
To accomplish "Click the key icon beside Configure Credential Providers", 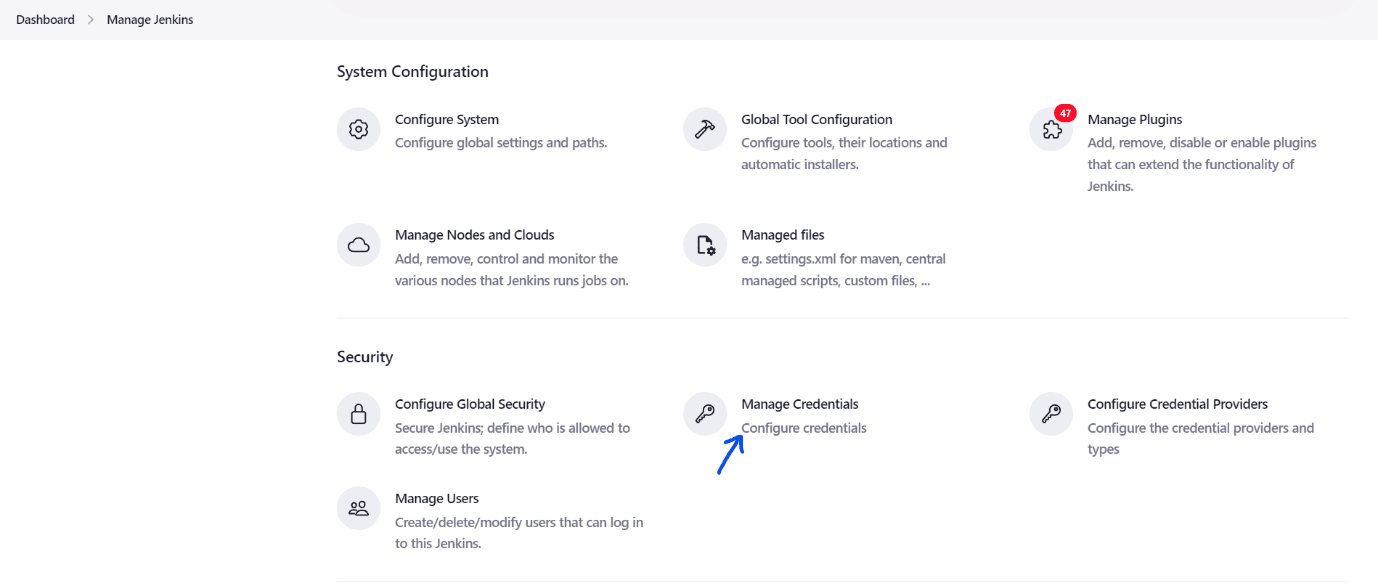I will coord(1051,414).
